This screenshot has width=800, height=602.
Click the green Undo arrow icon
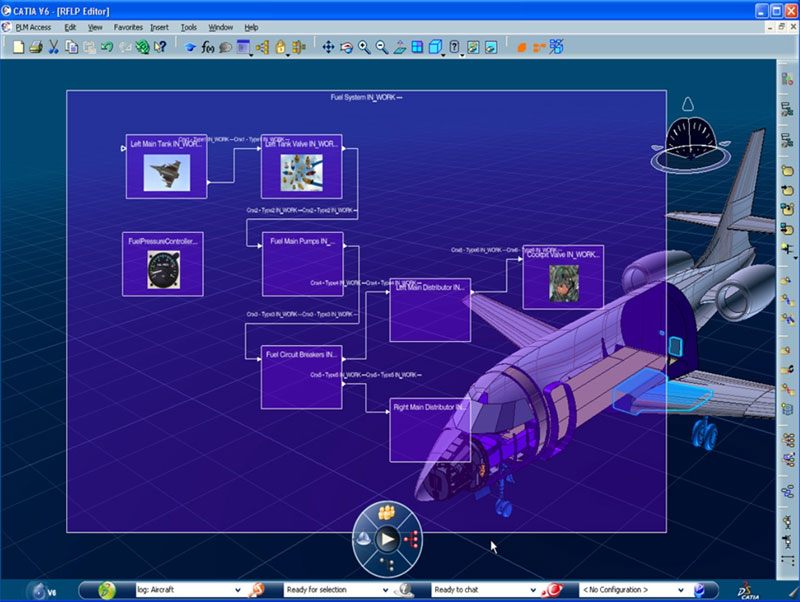click(x=107, y=47)
